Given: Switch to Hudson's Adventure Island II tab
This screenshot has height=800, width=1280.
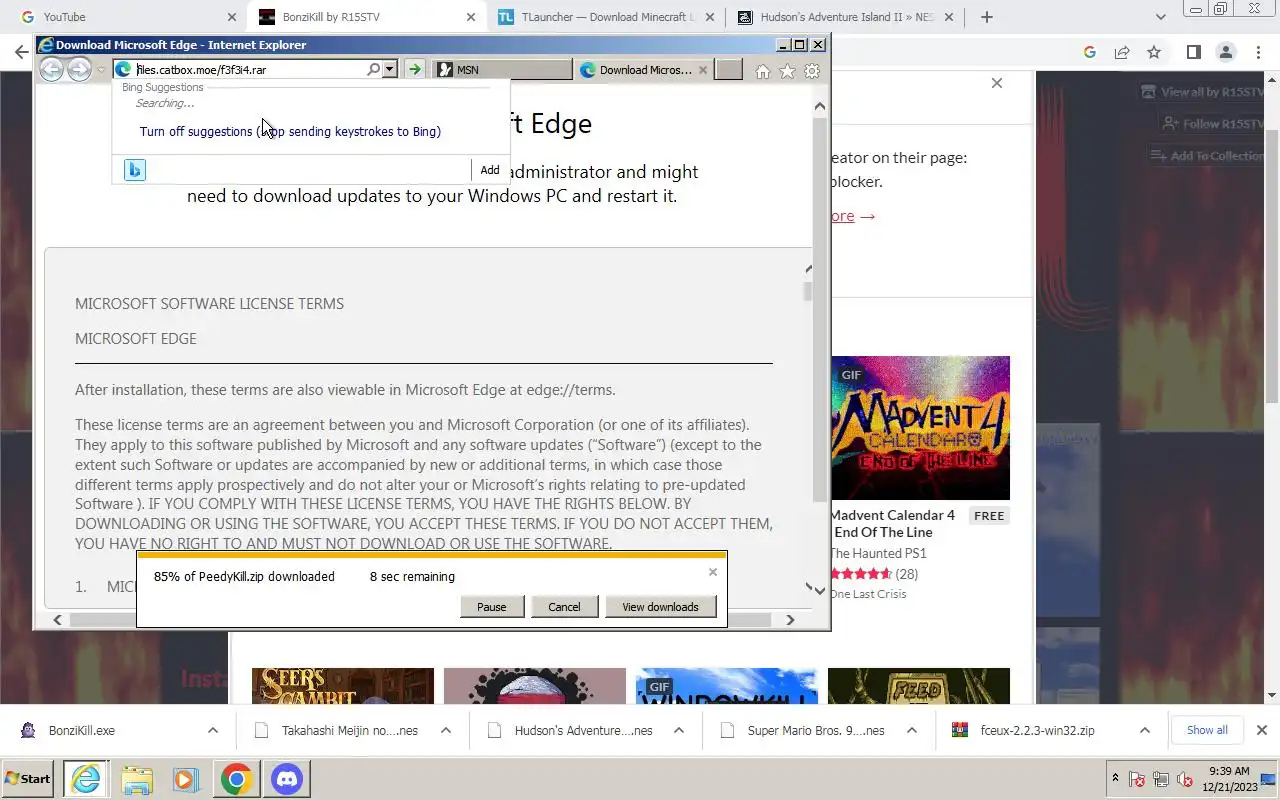Looking at the screenshot, I should (846, 17).
